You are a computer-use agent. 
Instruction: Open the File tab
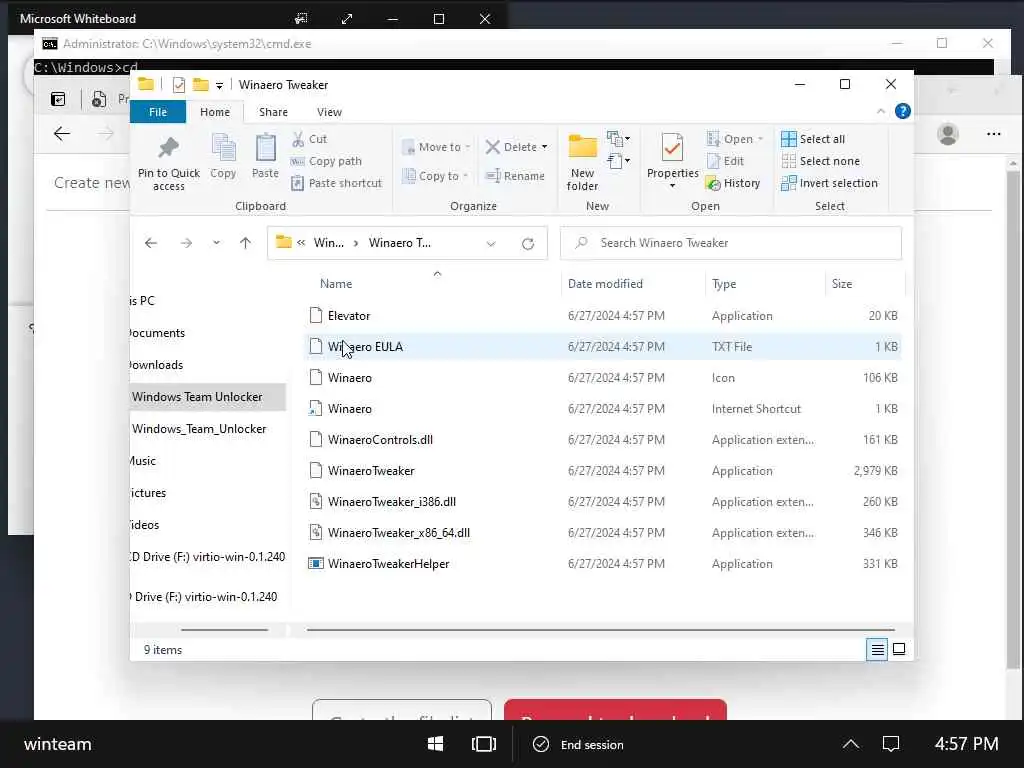point(158,112)
